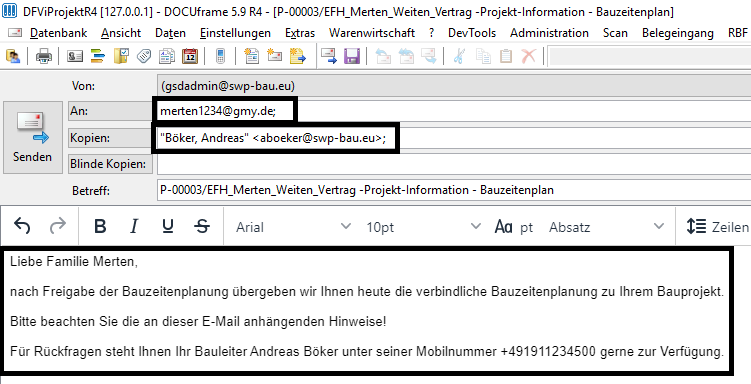Click the forward mail icon
The width and height of the screenshot is (751, 384).
pos(429,56)
